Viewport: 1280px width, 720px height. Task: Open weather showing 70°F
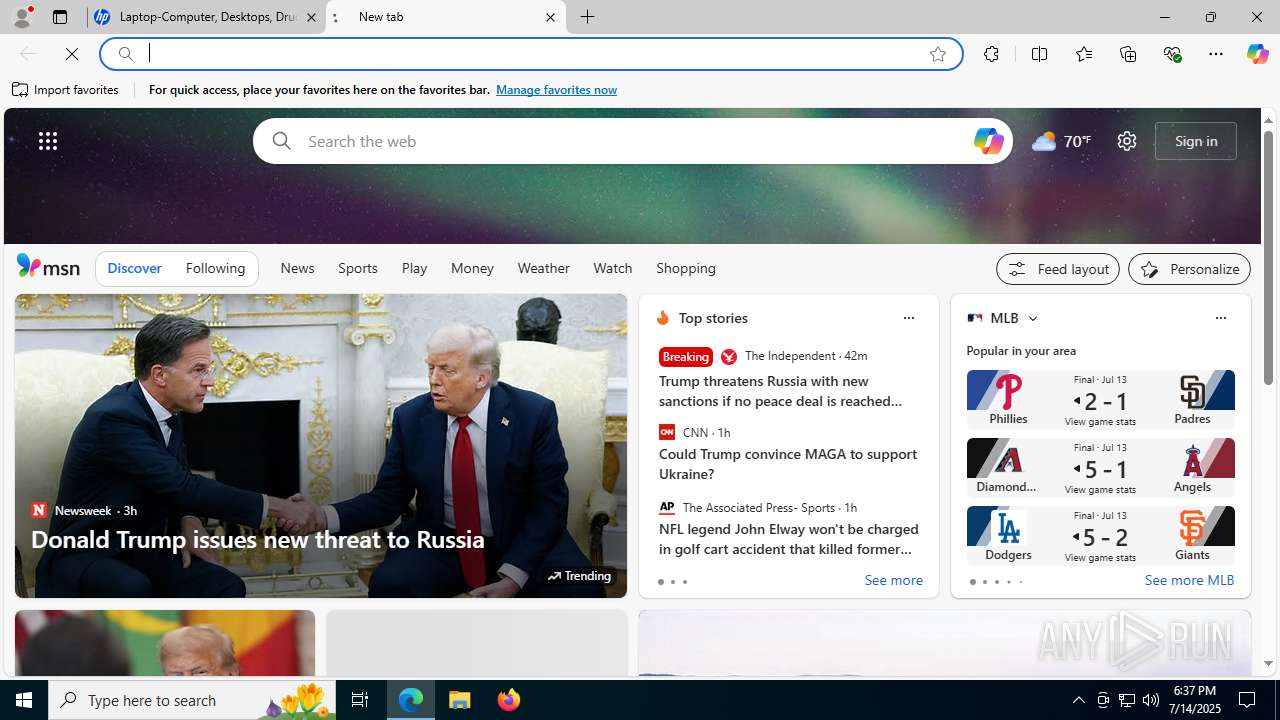1061,141
